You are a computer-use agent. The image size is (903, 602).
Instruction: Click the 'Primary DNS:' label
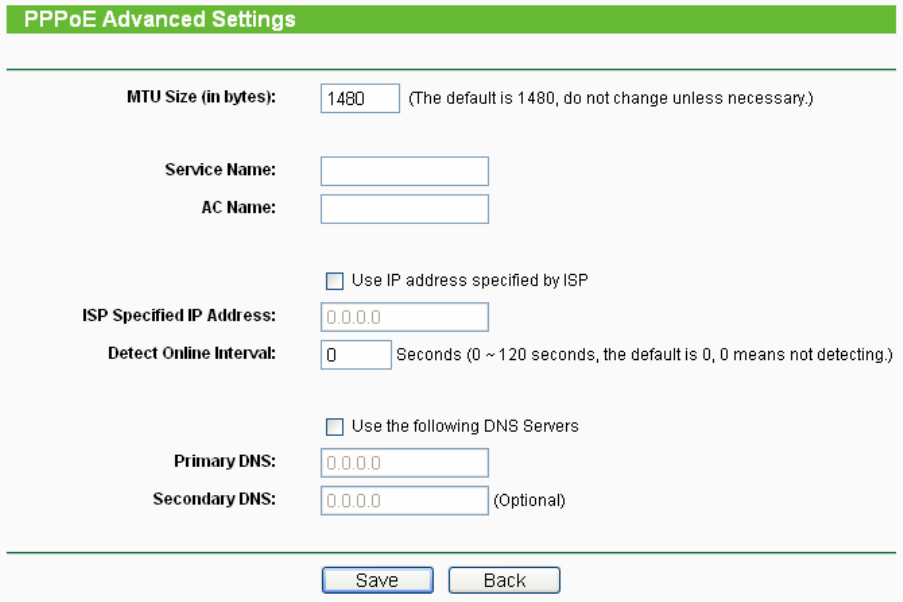click(224, 461)
